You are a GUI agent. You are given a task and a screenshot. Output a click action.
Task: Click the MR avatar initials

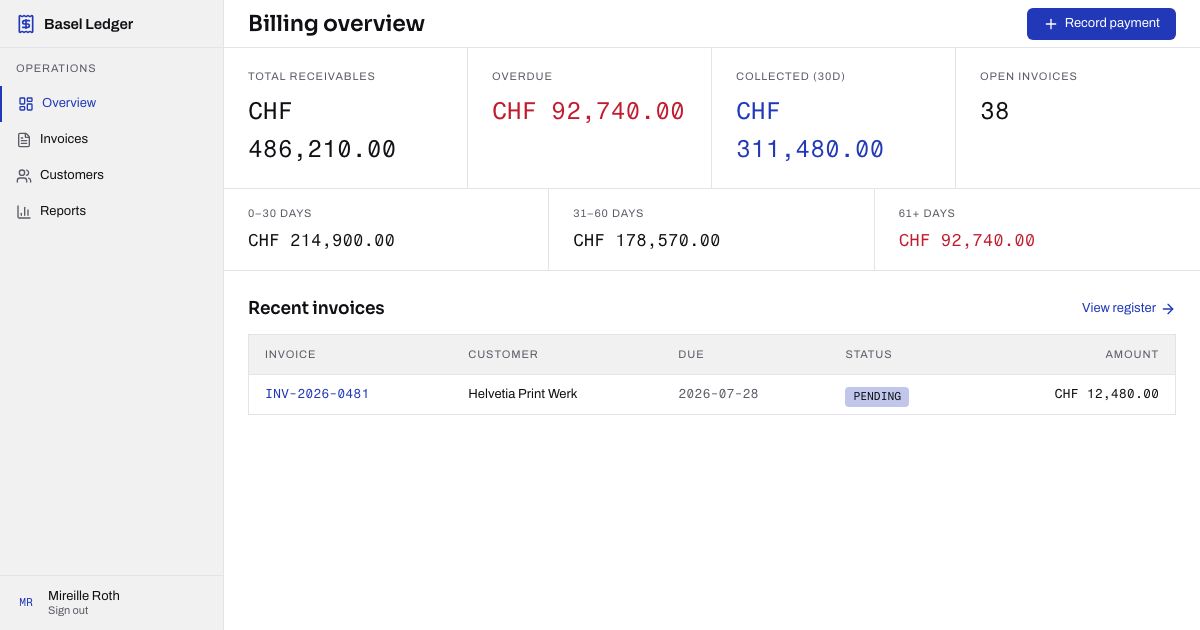(x=26, y=603)
